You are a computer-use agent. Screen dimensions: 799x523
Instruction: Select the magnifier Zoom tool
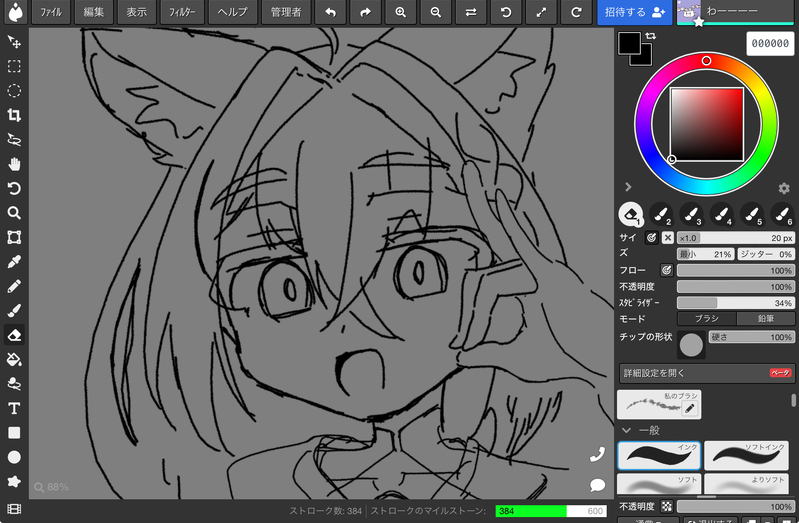14,213
